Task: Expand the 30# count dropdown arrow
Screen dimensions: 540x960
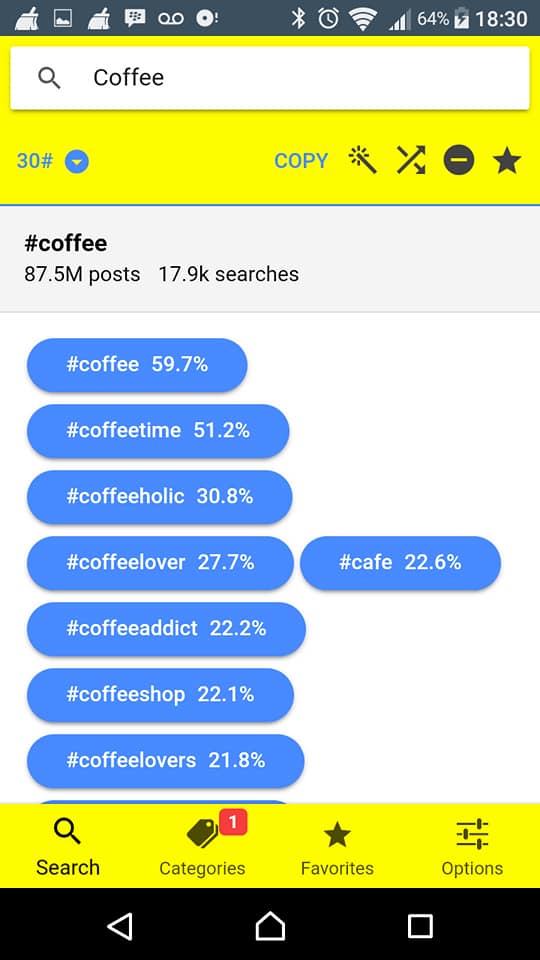Action: [x=77, y=162]
